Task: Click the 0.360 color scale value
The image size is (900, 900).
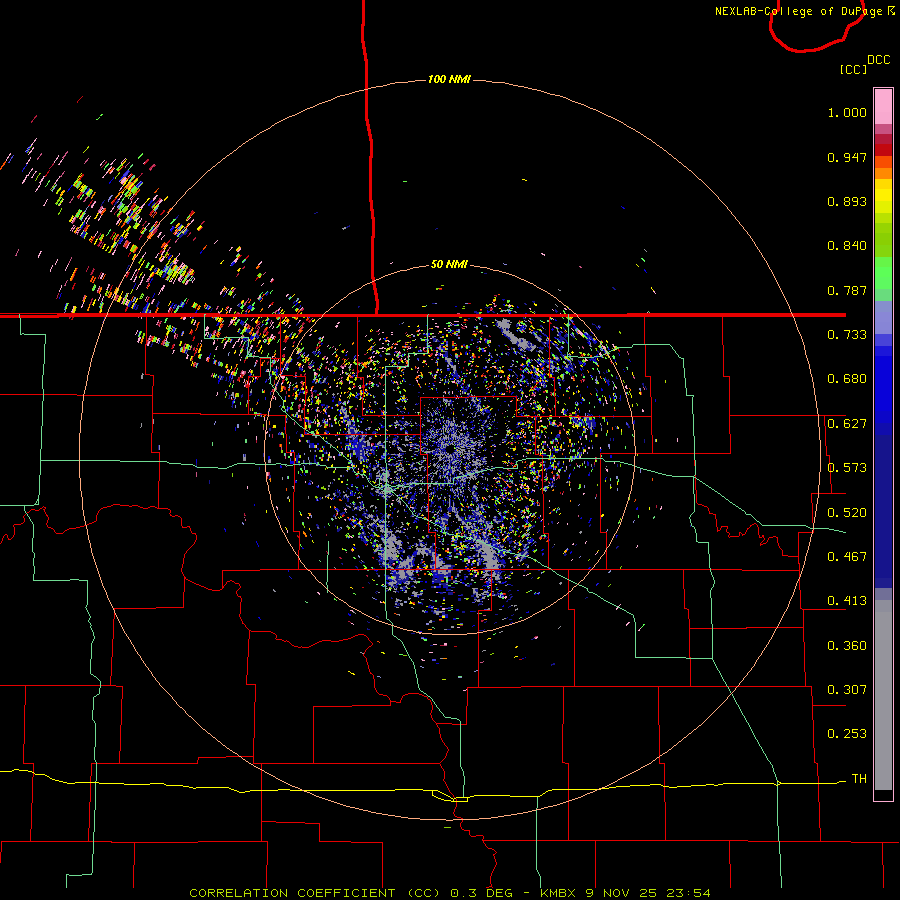Action: coord(847,646)
